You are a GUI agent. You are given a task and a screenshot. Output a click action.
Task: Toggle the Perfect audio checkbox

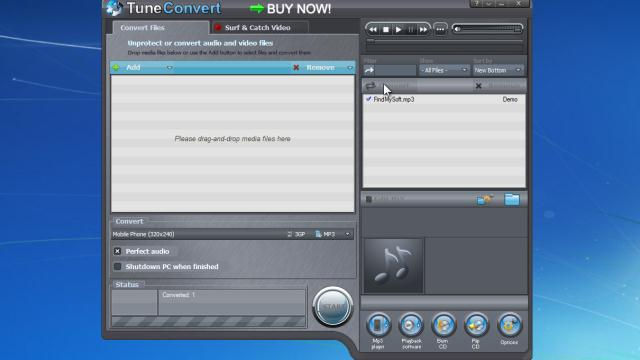pos(118,251)
